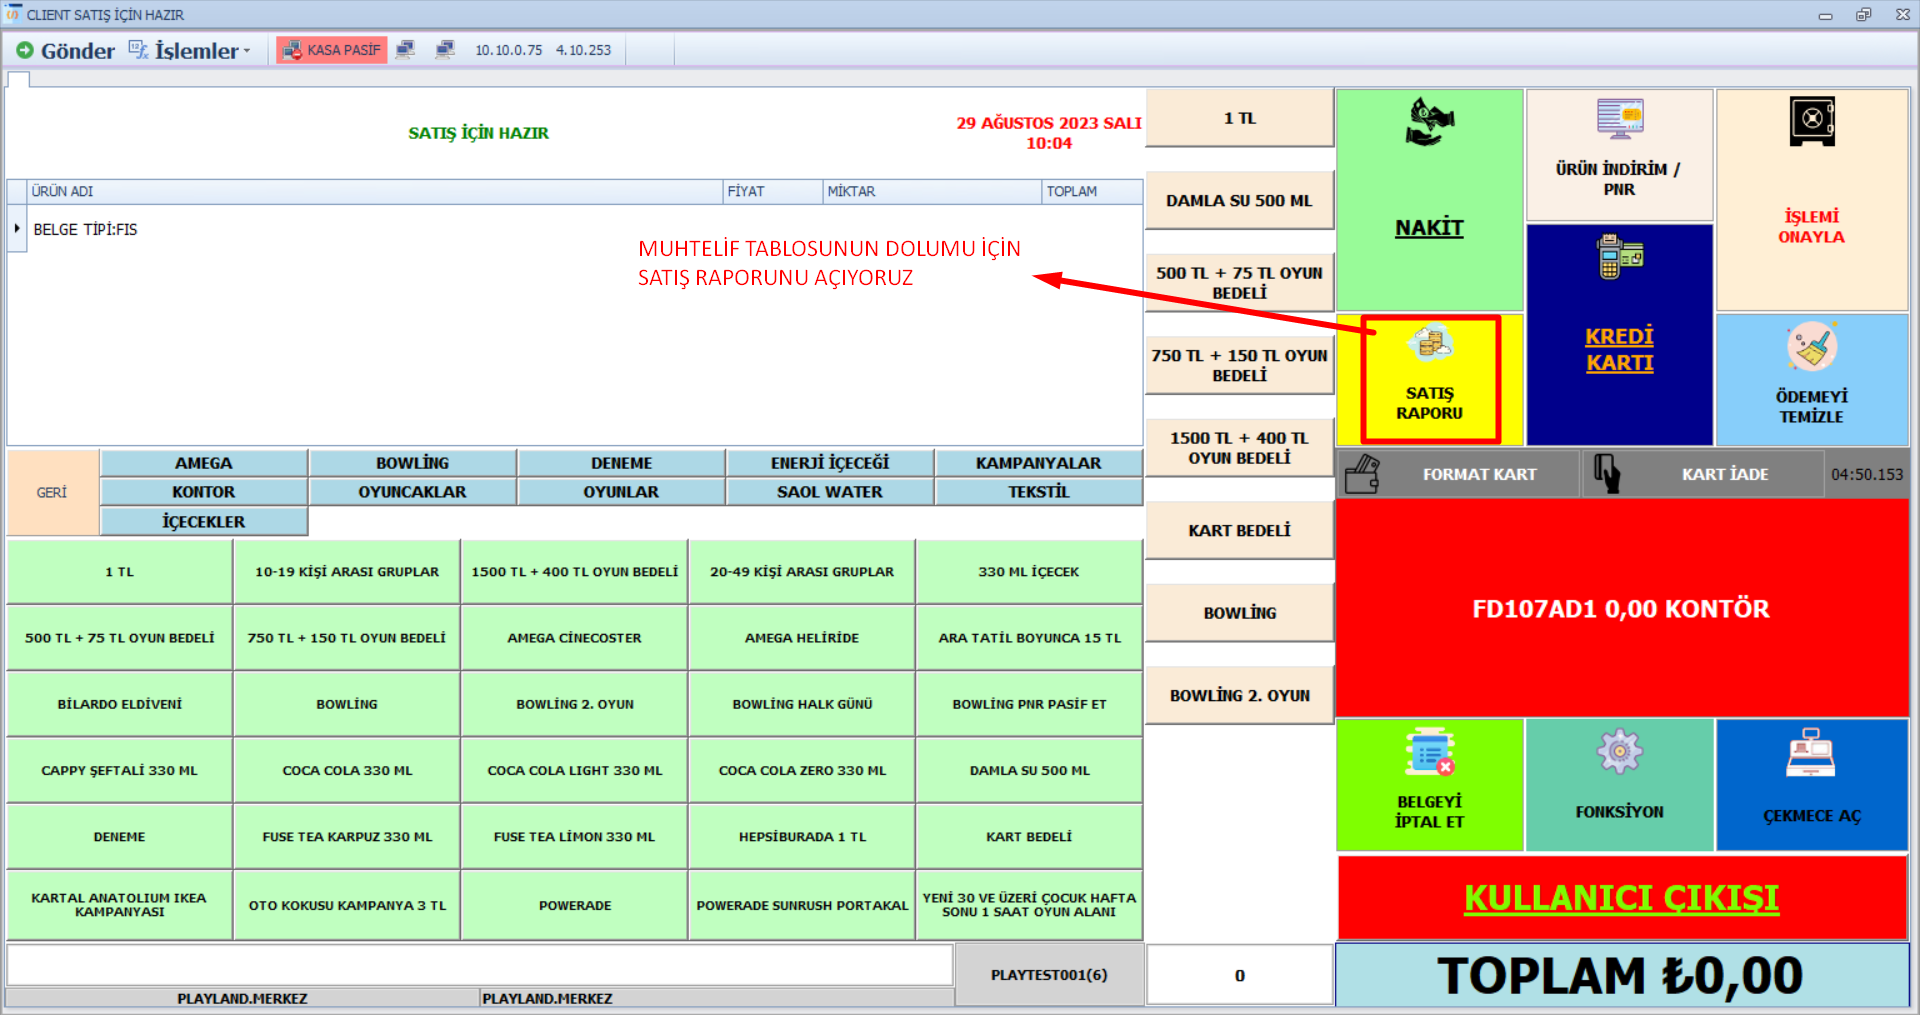
Task: Select Kredi Kartı payment icon
Action: coord(1619,258)
